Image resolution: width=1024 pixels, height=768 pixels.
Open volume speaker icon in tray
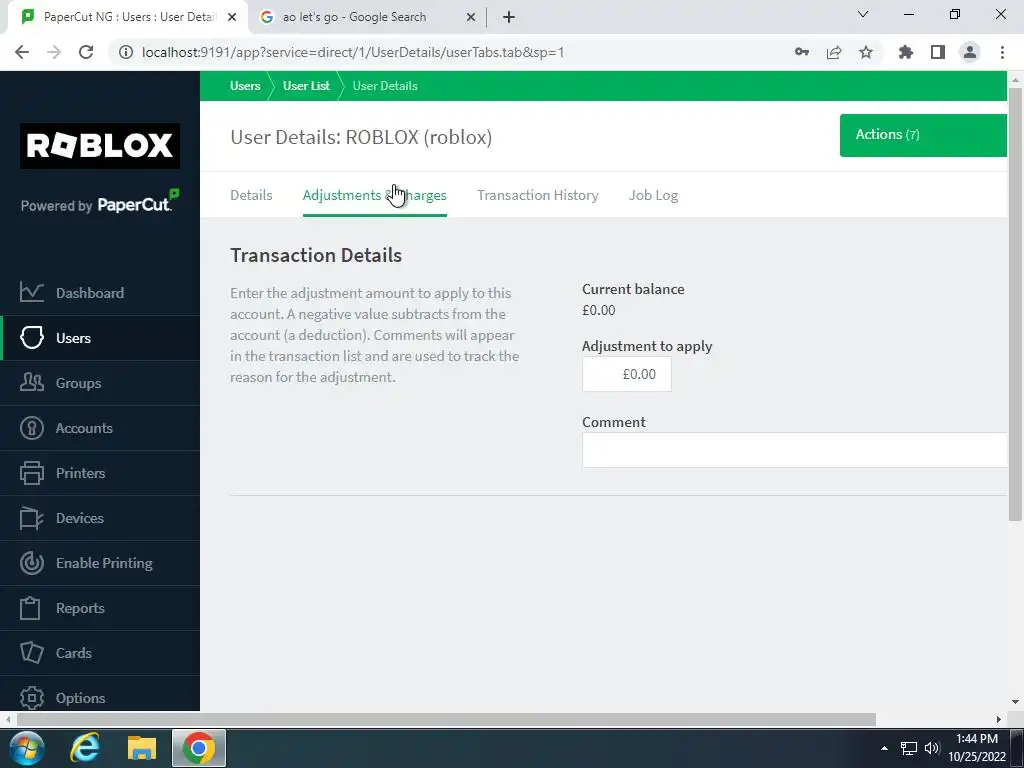932,748
